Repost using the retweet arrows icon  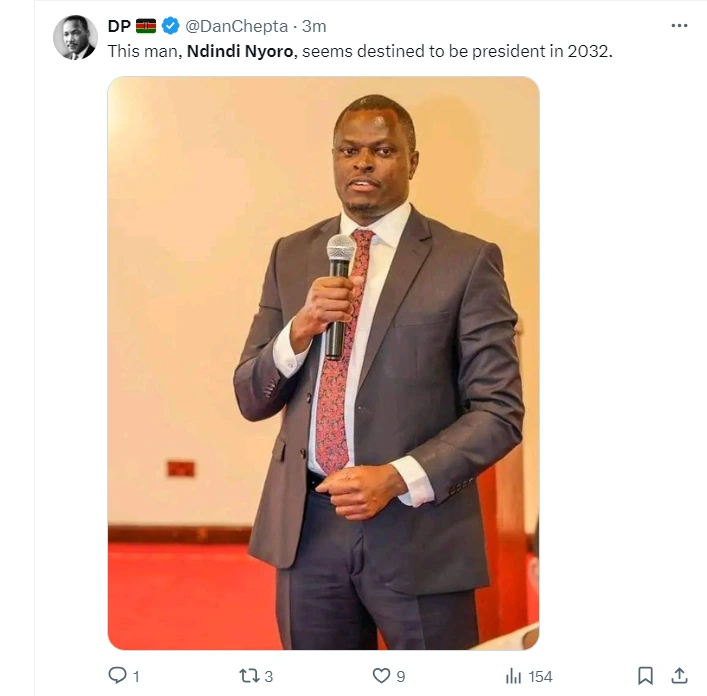[249, 676]
